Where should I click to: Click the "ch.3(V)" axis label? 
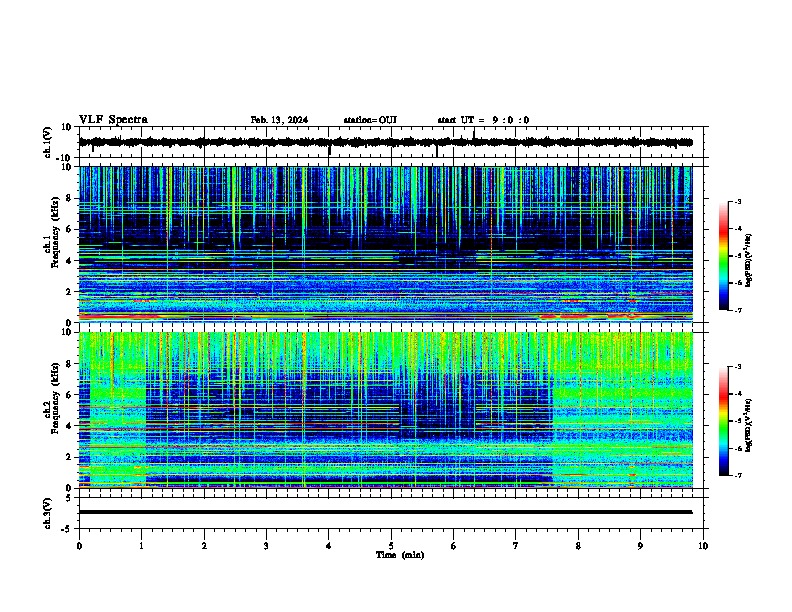pos(48,514)
